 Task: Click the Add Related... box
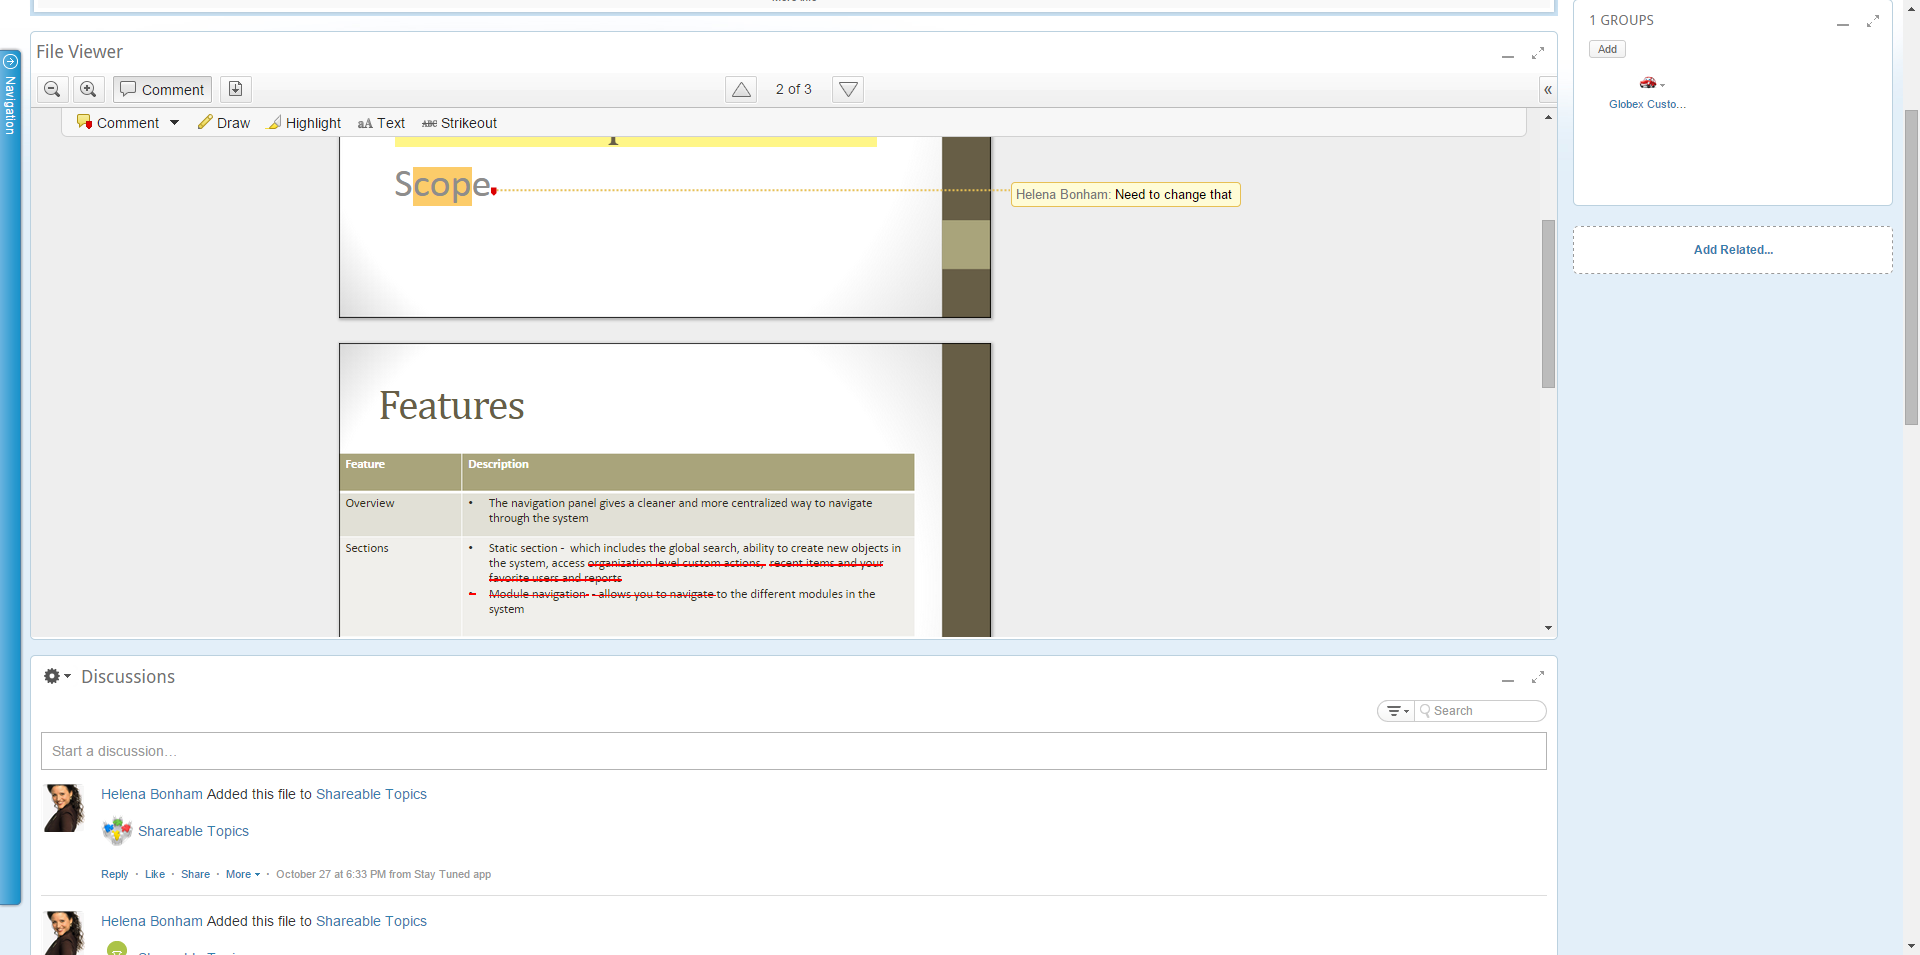(x=1733, y=250)
